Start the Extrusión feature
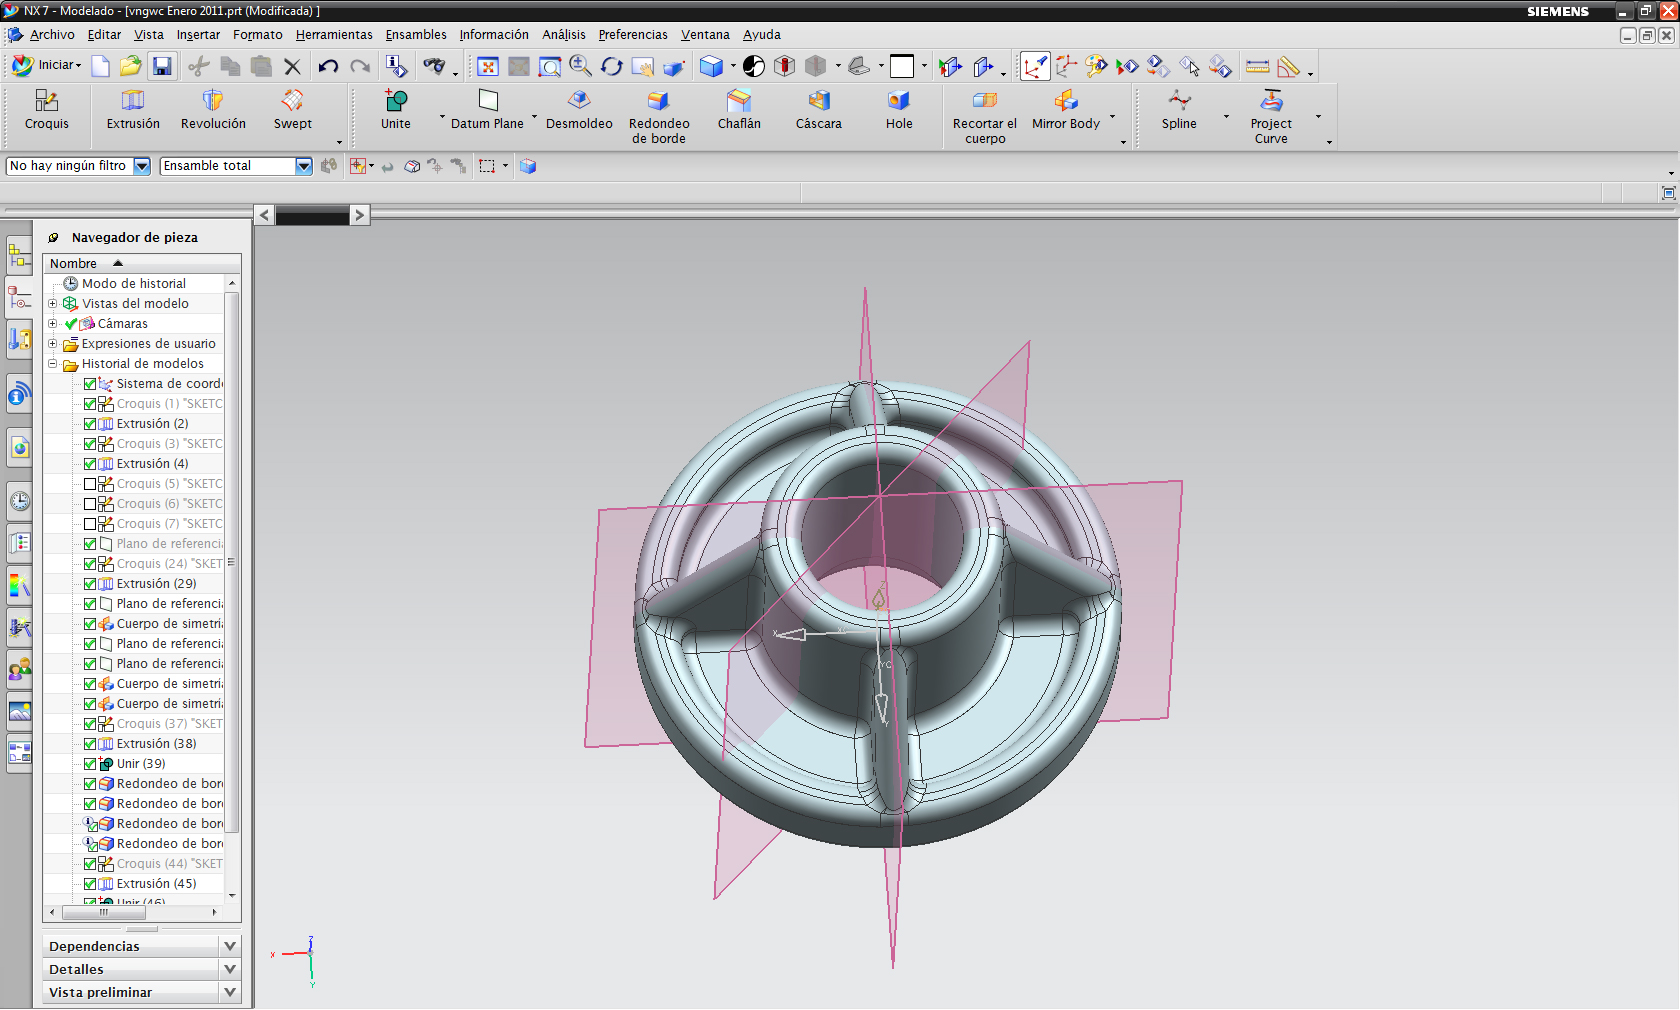Image resolution: width=1680 pixels, height=1010 pixels. tap(133, 110)
